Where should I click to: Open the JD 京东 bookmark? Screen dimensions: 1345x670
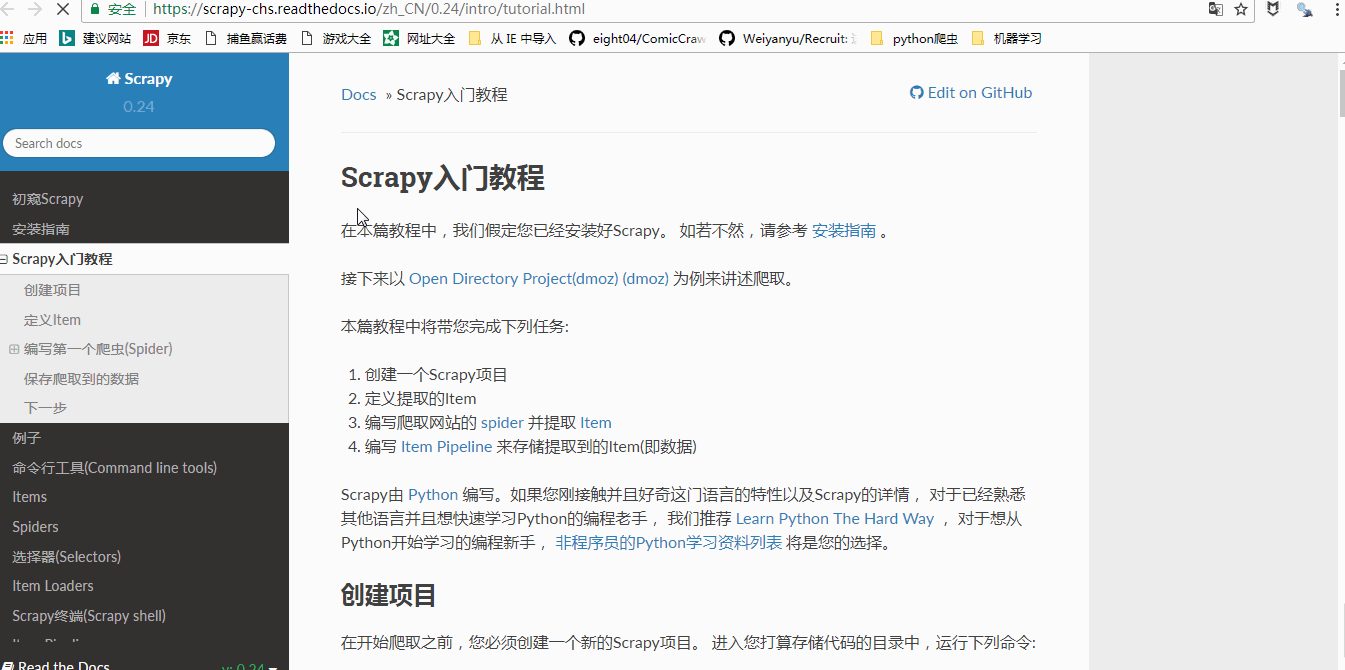click(x=167, y=38)
